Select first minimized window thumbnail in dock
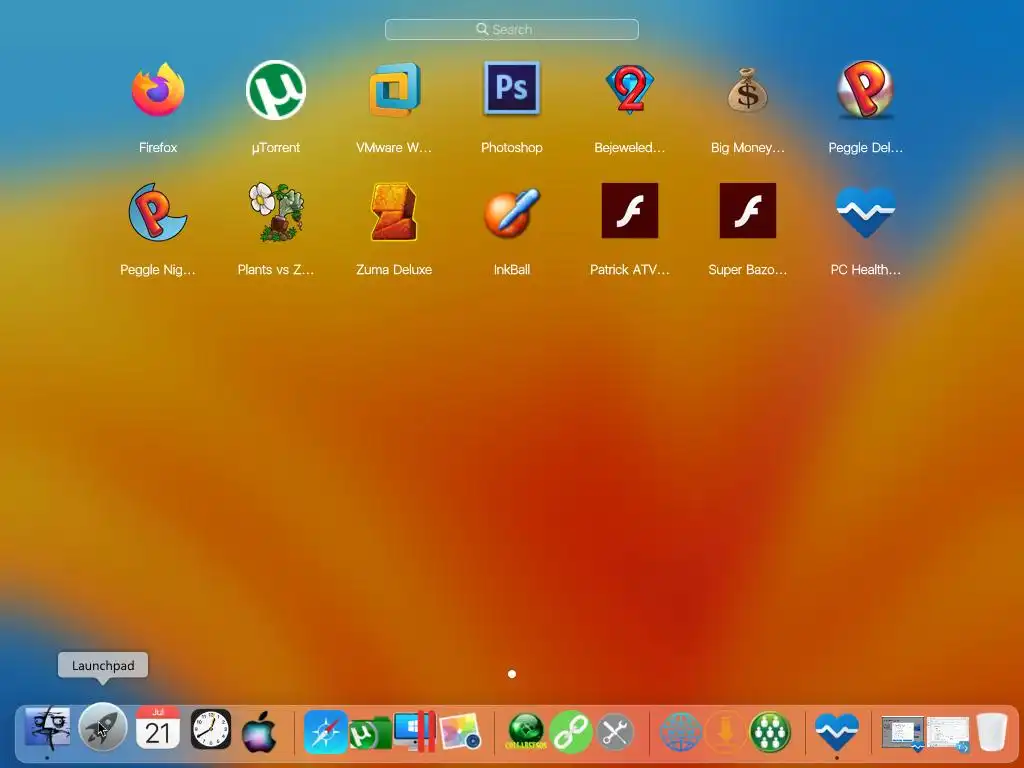The image size is (1024, 768). (903, 732)
